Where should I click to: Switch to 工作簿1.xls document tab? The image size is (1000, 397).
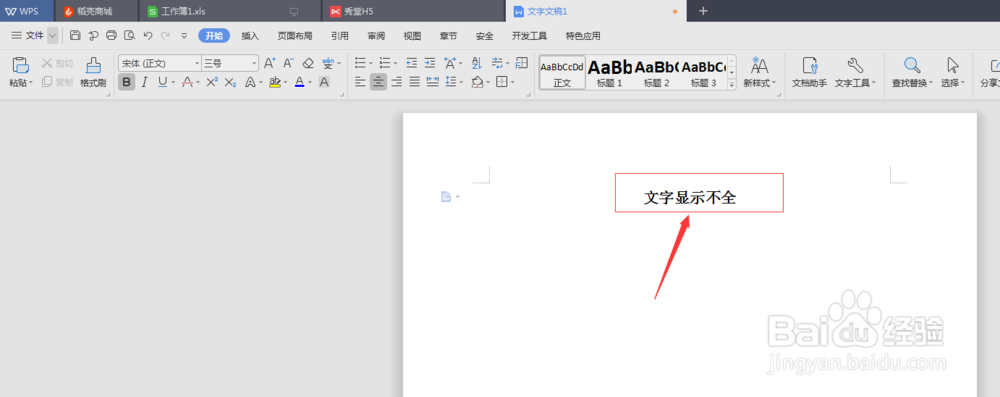click(x=230, y=11)
